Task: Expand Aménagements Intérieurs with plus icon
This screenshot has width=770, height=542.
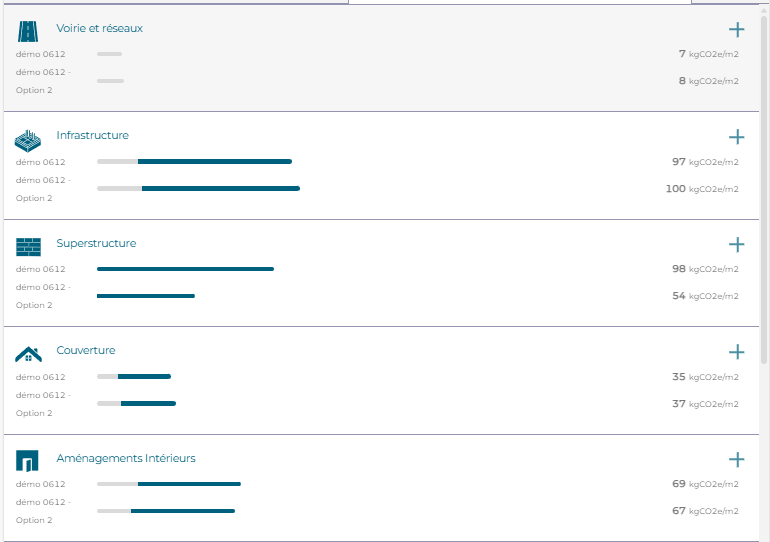Action: click(x=736, y=460)
